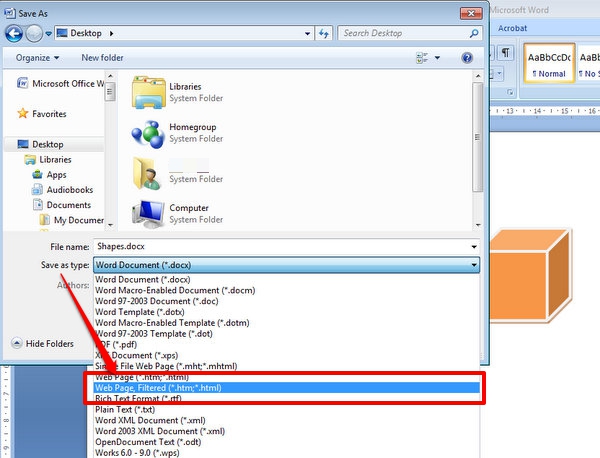This screenshot has height=458, width=600.
Task: Click the file list vertical scrollbar thumb
Action: [478, 137]
